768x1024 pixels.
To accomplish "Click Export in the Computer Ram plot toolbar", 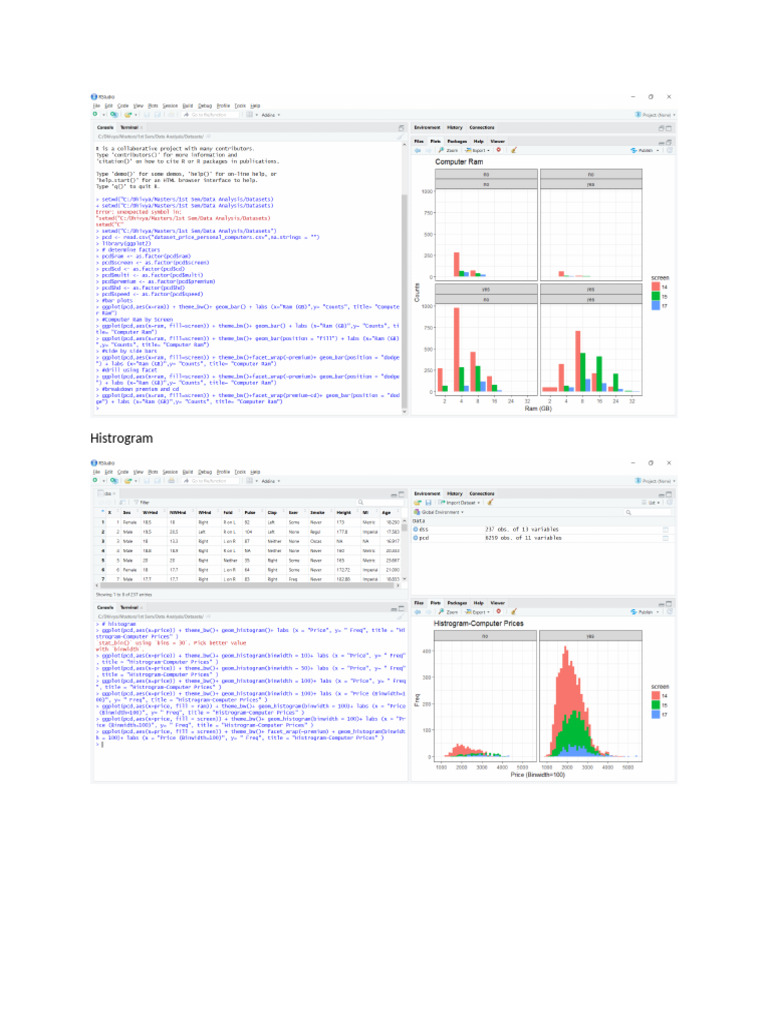I will pyautogui.click(x=477, y=150).
